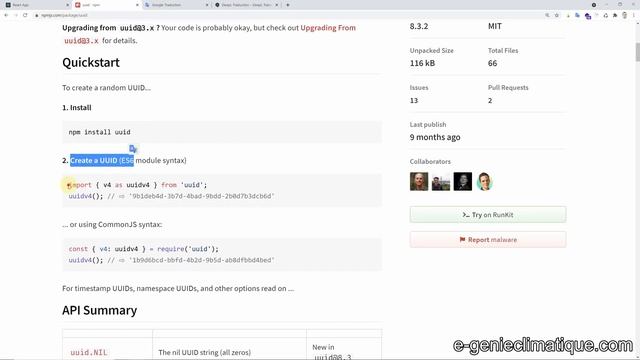The width and height of the screenshot is (640, 360).
Task: Open the Google Translate extension icon in the toolbar
Action: 577,16
